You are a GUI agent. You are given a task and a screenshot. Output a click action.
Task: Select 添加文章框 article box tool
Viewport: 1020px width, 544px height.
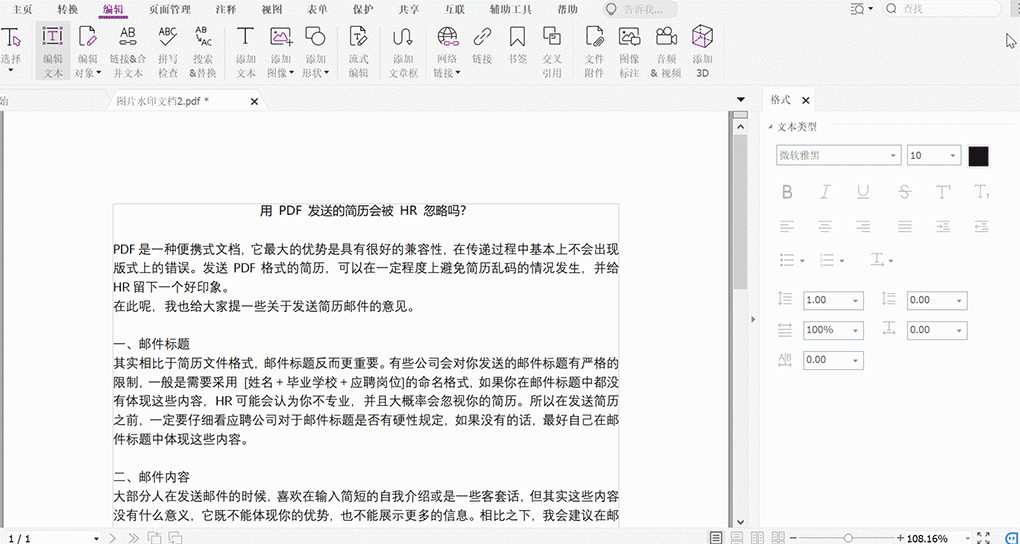(x=403, y=51)
